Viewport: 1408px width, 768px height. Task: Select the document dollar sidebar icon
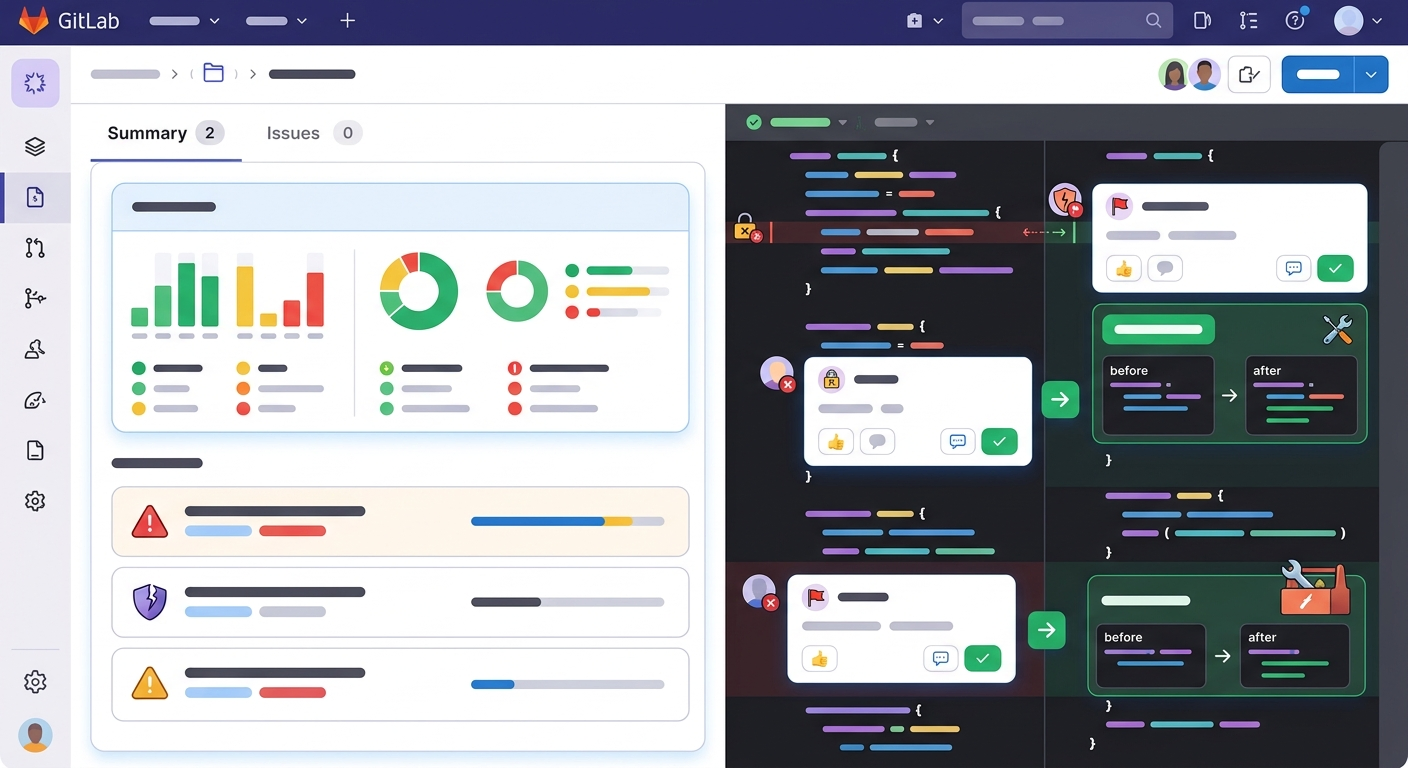[35, 197]
